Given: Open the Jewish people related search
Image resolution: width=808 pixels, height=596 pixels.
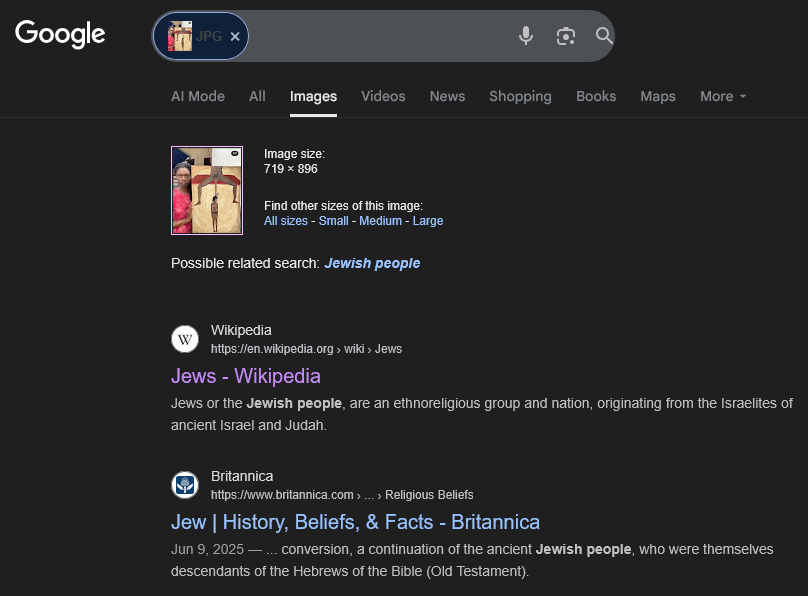Looking at the screenshot, I should tap(372, 263).
